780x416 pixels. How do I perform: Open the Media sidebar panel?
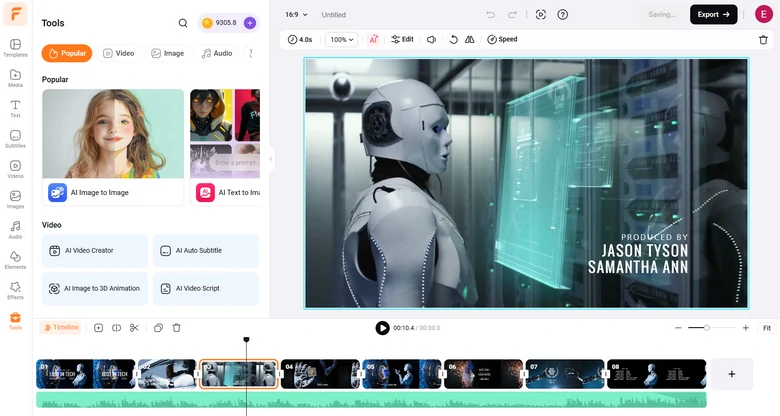(x=15, y=78)
